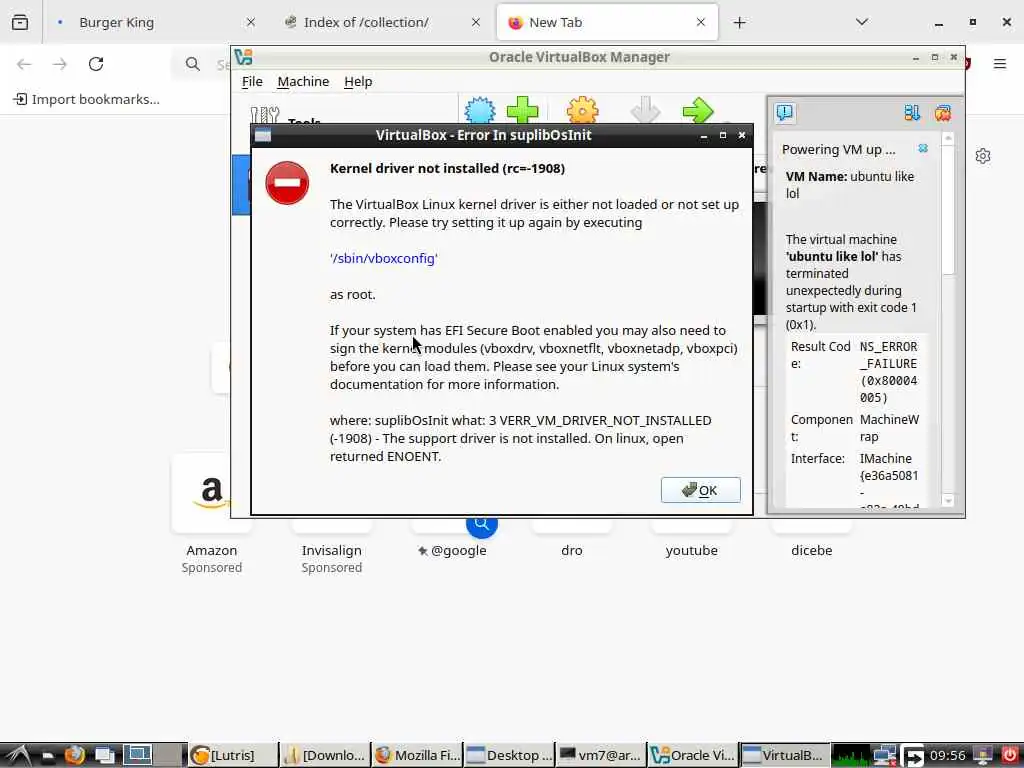Click the 'Kernel driver not installed (rc=-1908)' heading
This screenshot has width=1024, height=768.
pyautogui.click(x=447, y=168)
